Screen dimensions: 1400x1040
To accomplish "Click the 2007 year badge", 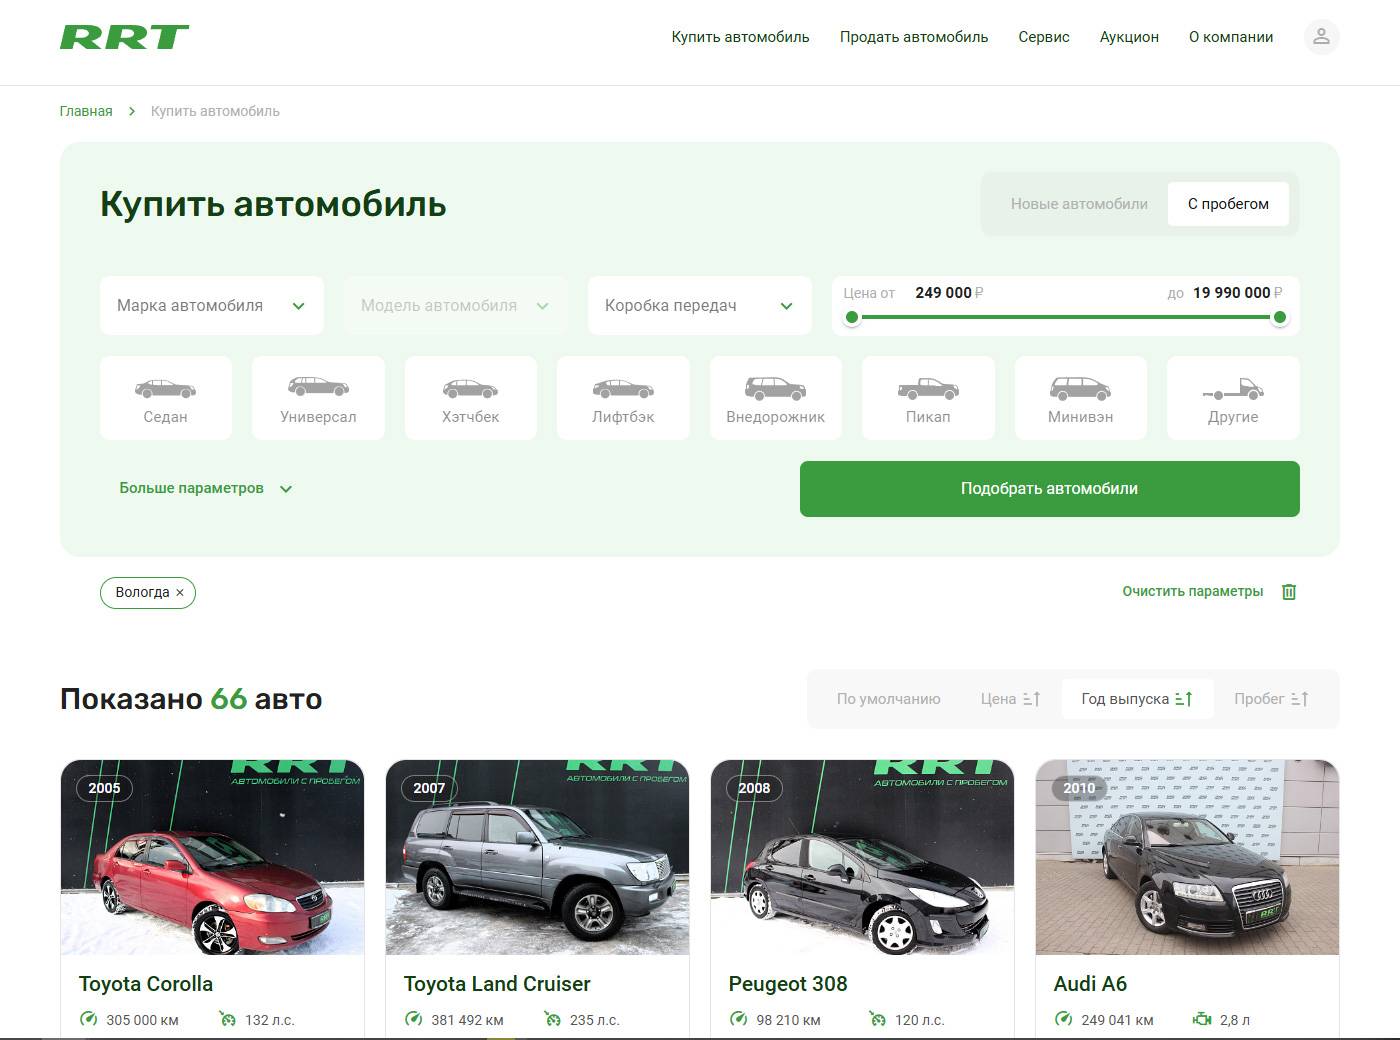I will 429,788.
